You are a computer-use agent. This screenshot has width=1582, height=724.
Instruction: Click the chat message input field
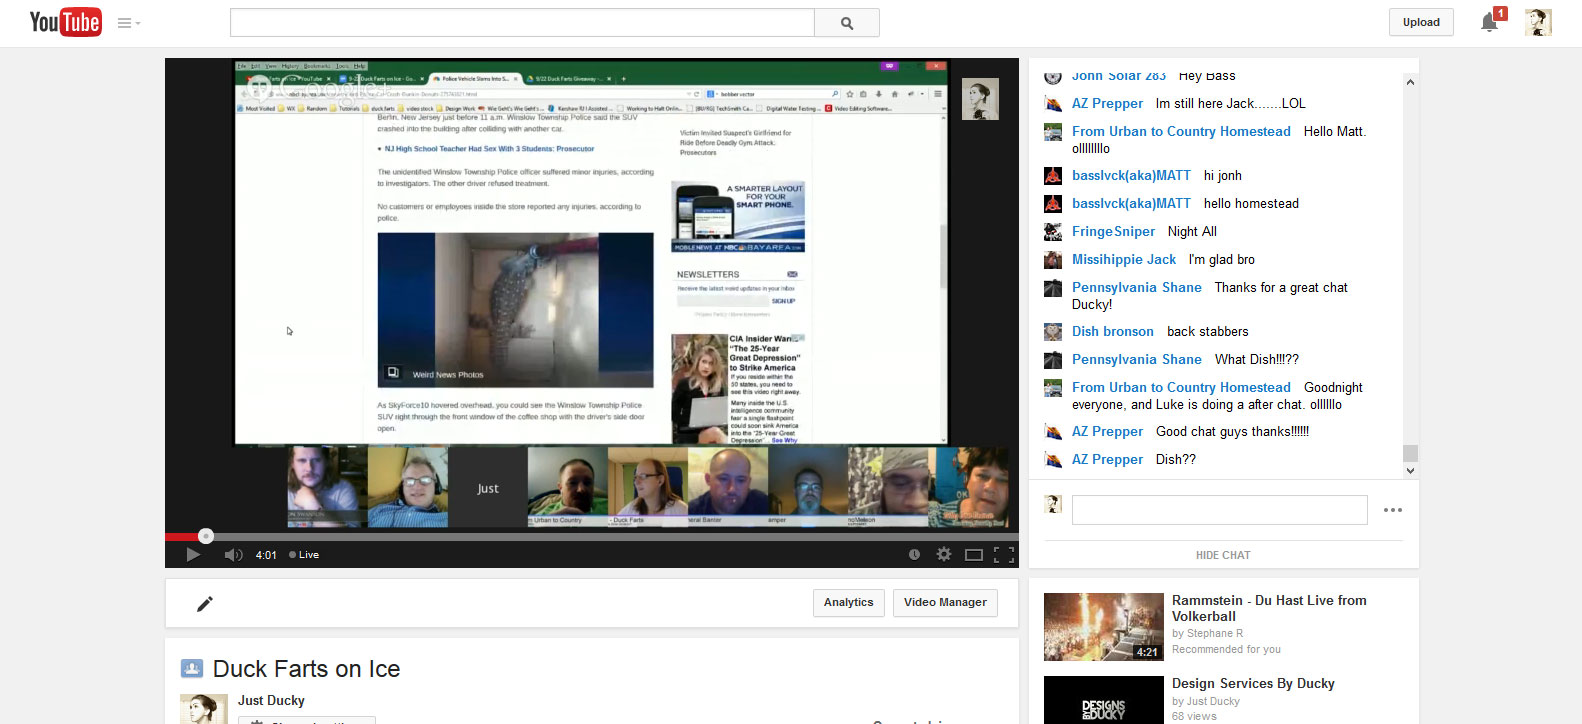point(1219,510)
